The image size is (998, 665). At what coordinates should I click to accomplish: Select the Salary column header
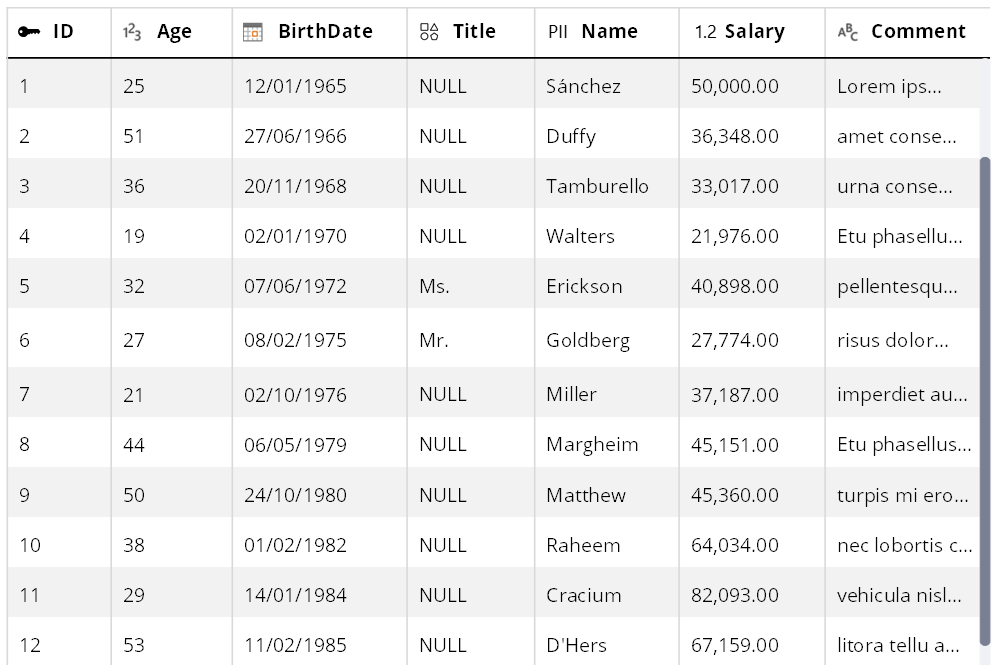coord(752,32)
